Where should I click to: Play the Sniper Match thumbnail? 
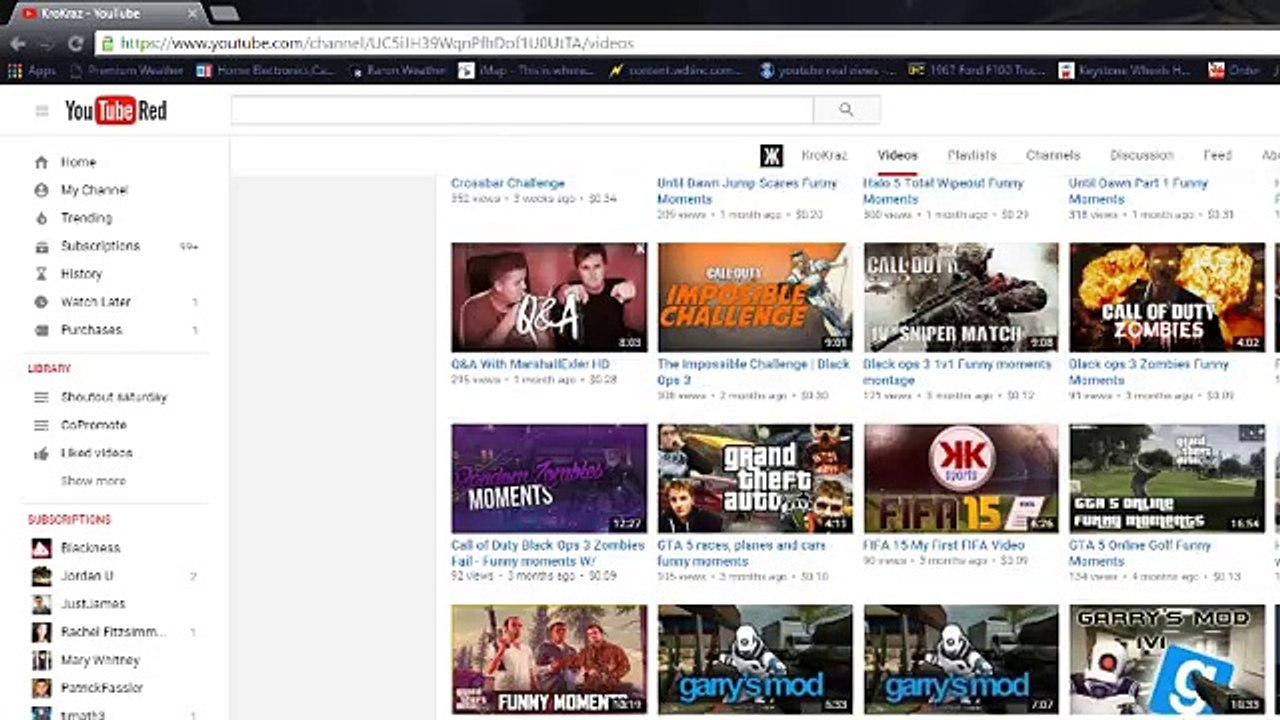point(961,297)
